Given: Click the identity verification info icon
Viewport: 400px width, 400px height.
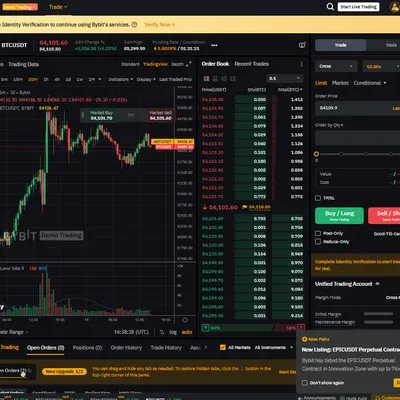Looking at the screenshot, I should 134,25.
